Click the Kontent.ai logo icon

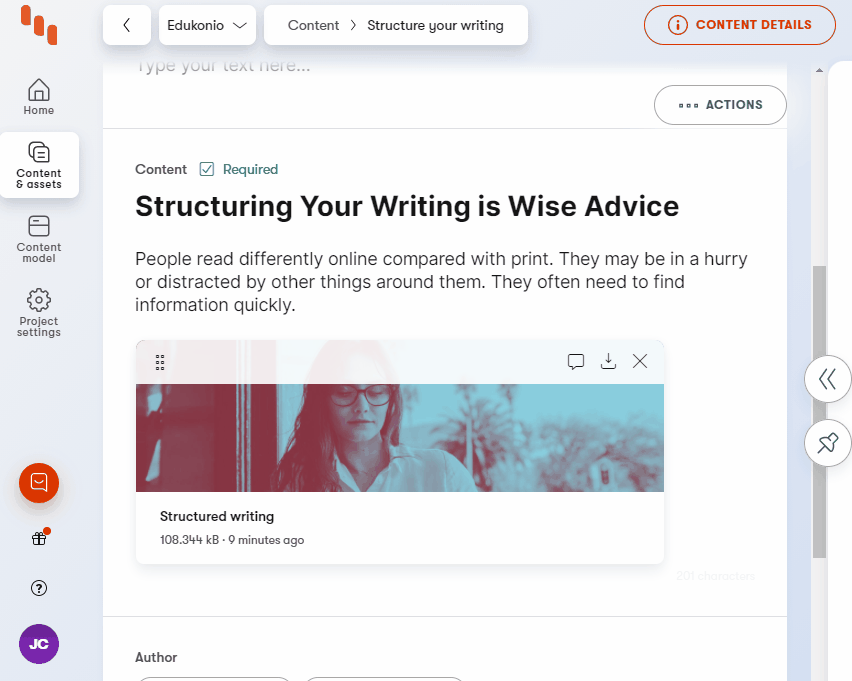tap(39, 25)
